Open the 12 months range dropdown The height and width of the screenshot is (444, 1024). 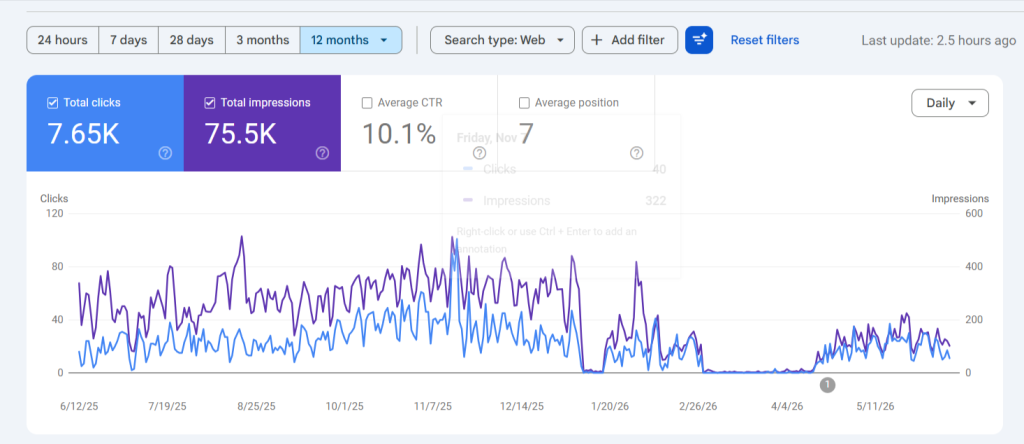pos(351,40)
